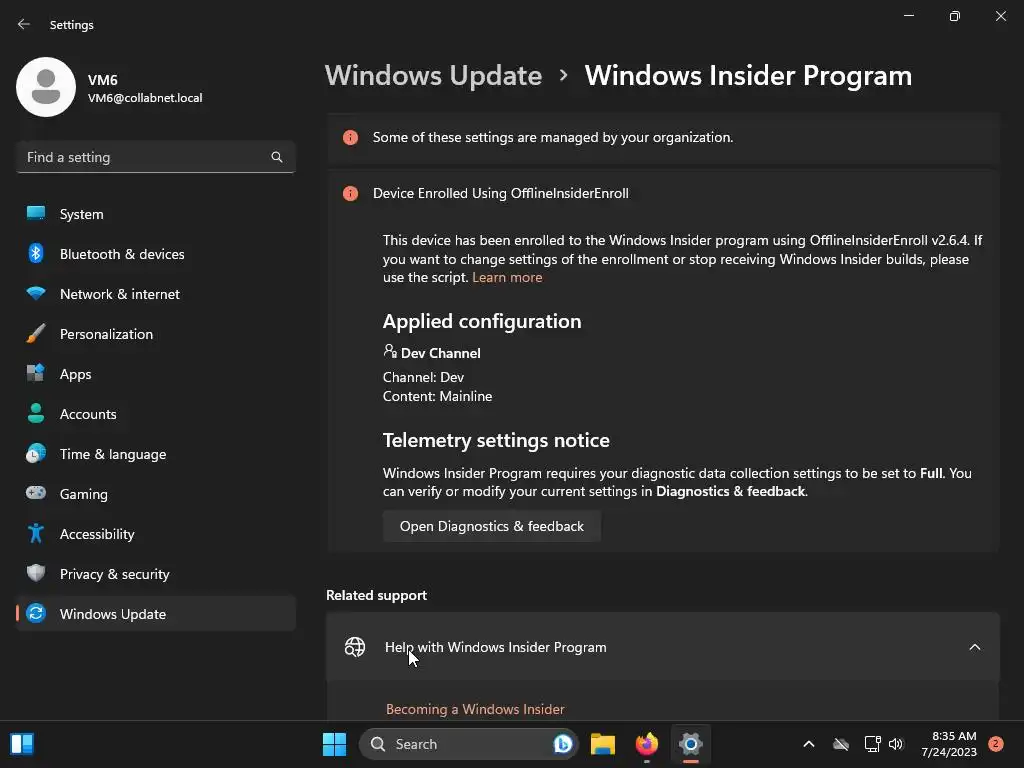Select Windows Update in sidebar
1024x768 pixels.
click(155, 613)
